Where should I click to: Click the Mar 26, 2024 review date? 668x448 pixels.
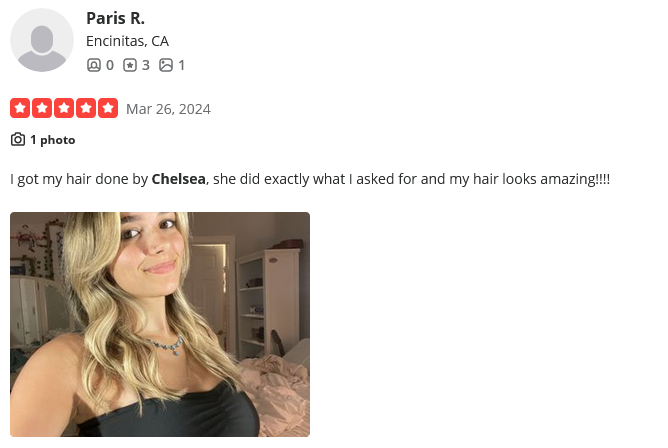point(168,109)
